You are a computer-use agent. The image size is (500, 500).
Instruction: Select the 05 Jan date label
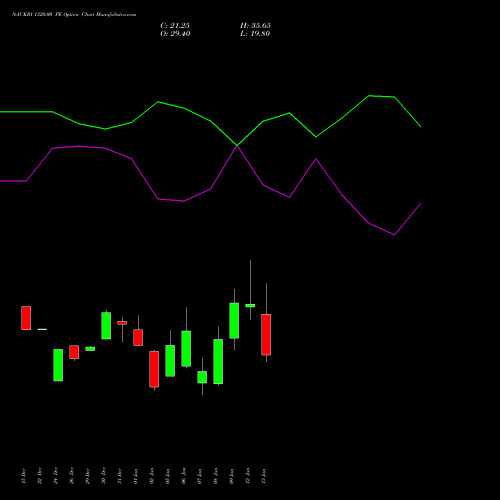[x=167, y=476]
